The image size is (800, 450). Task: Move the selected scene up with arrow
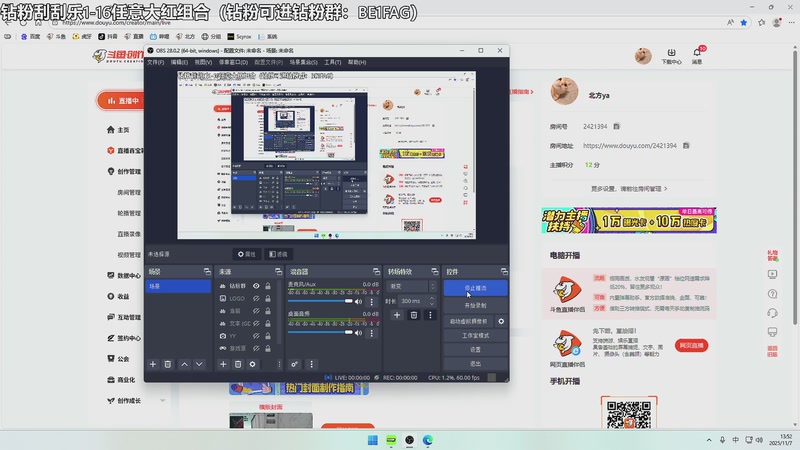pos(184,364)
